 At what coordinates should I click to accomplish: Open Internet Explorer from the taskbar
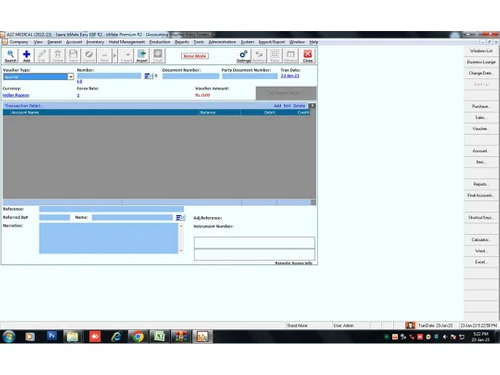[x=116, y=337]
